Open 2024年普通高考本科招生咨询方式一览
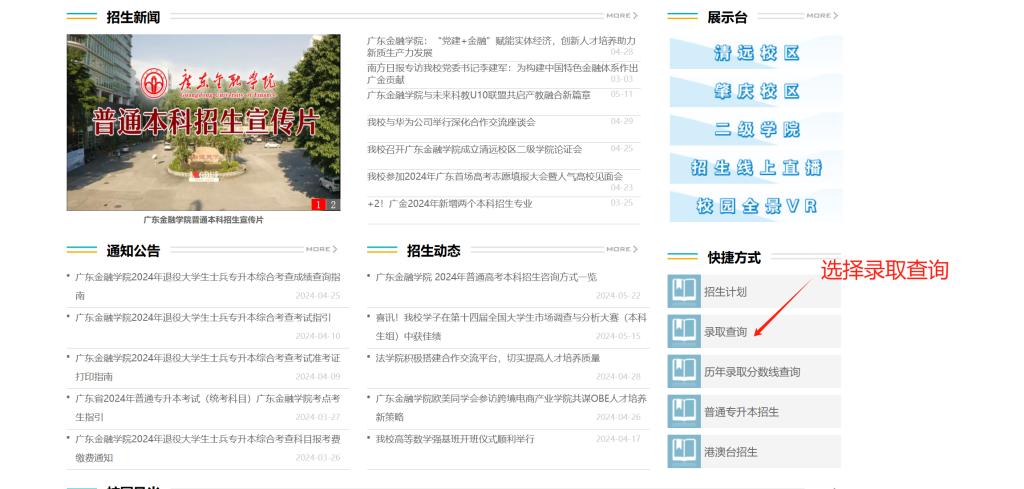Screen dimensions: 1024x489 pyautogui.click(x=486, y=277)
